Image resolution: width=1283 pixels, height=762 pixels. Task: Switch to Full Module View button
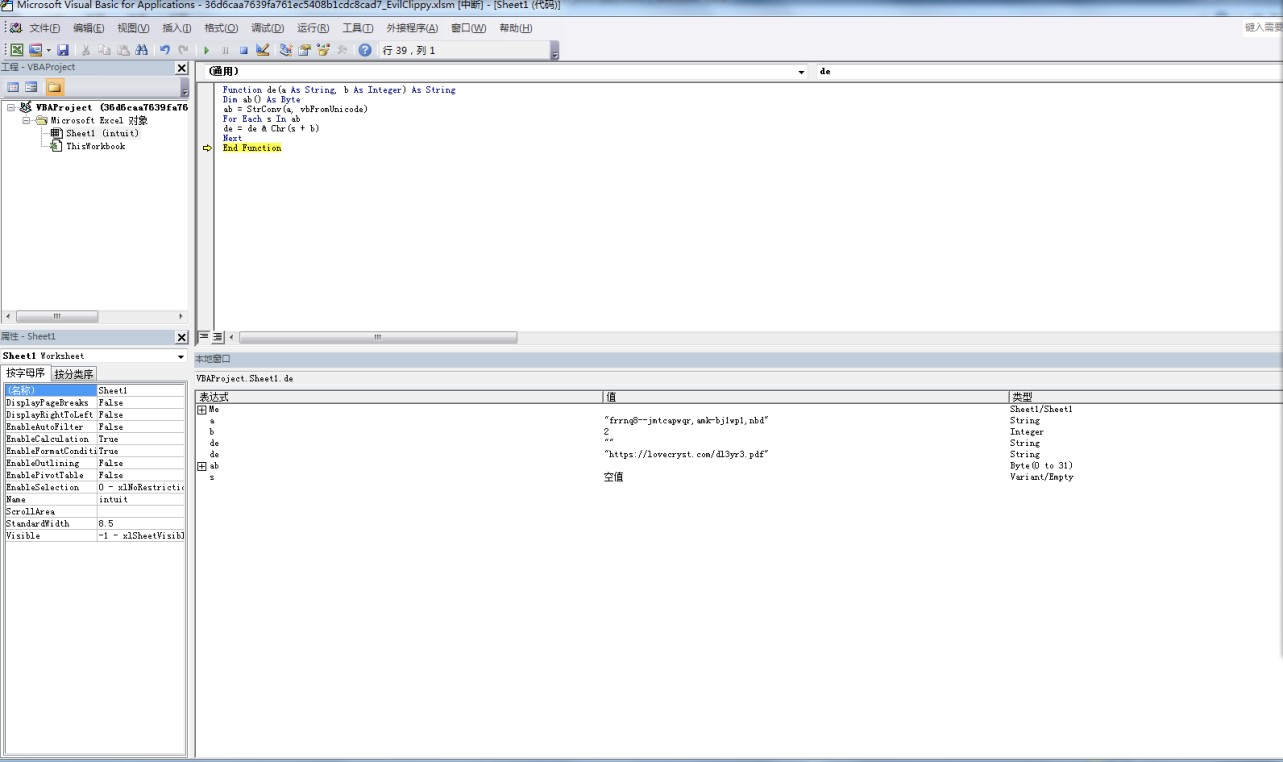[217, 337]
